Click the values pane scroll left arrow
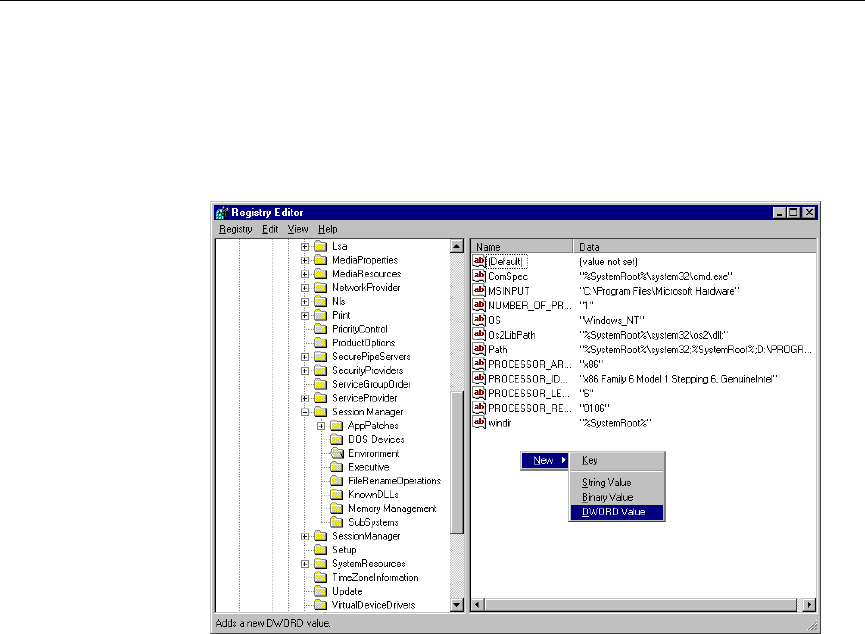 (478, 605)
